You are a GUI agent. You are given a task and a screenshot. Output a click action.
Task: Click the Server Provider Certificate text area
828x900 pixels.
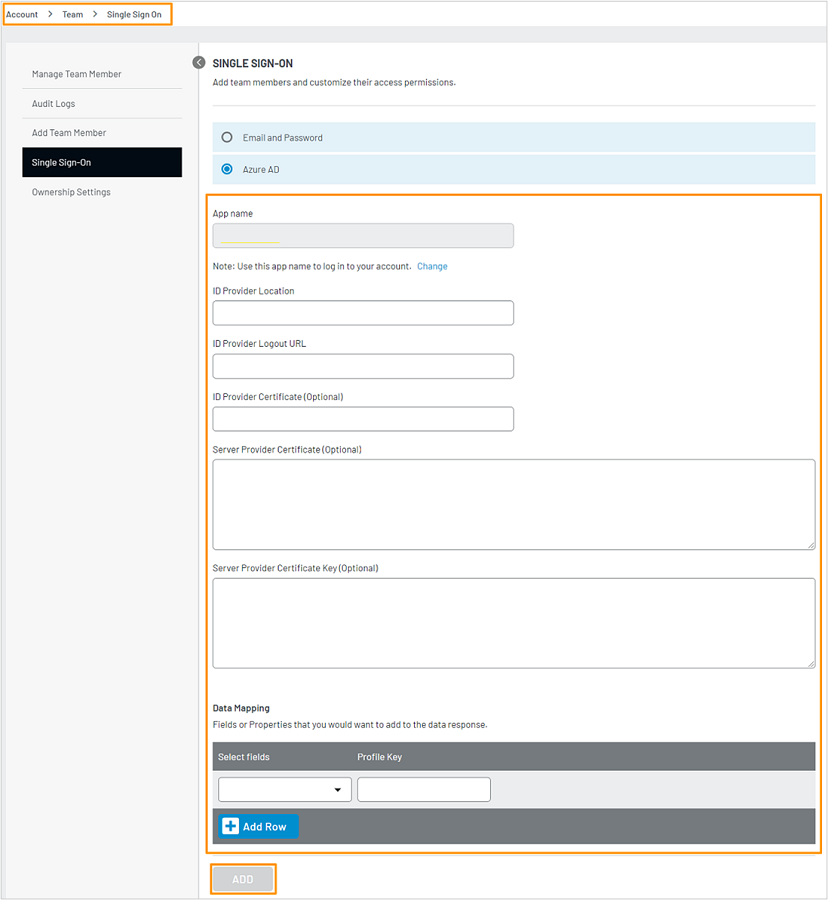(513, 504)
